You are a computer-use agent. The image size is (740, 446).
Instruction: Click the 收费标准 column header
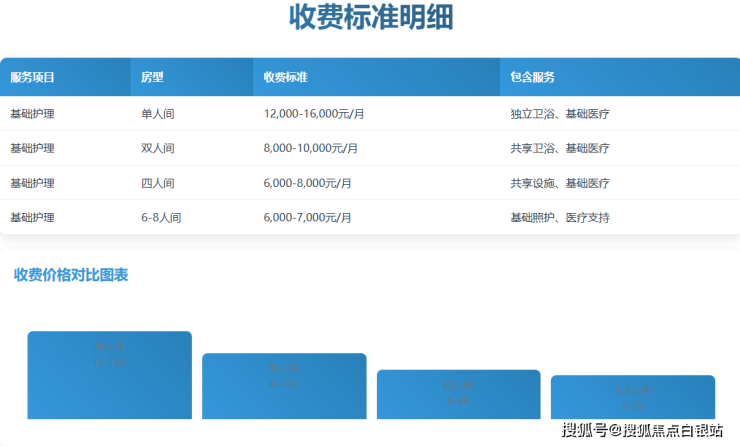[x=285, y=77]
